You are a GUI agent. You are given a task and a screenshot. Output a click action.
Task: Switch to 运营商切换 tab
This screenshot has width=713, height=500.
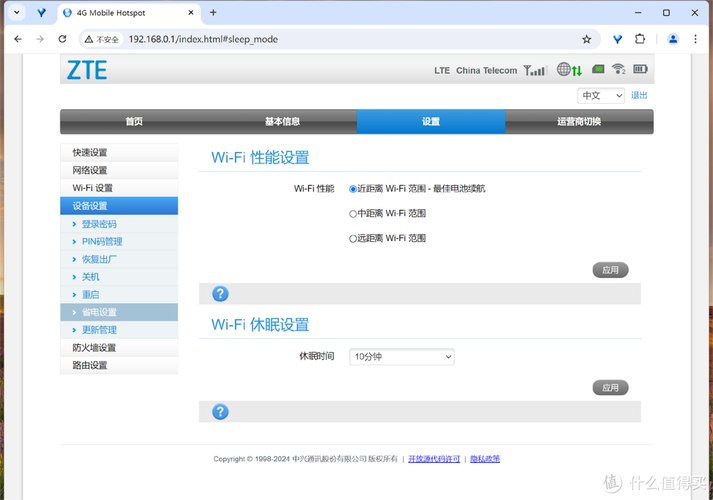(579, 121)
